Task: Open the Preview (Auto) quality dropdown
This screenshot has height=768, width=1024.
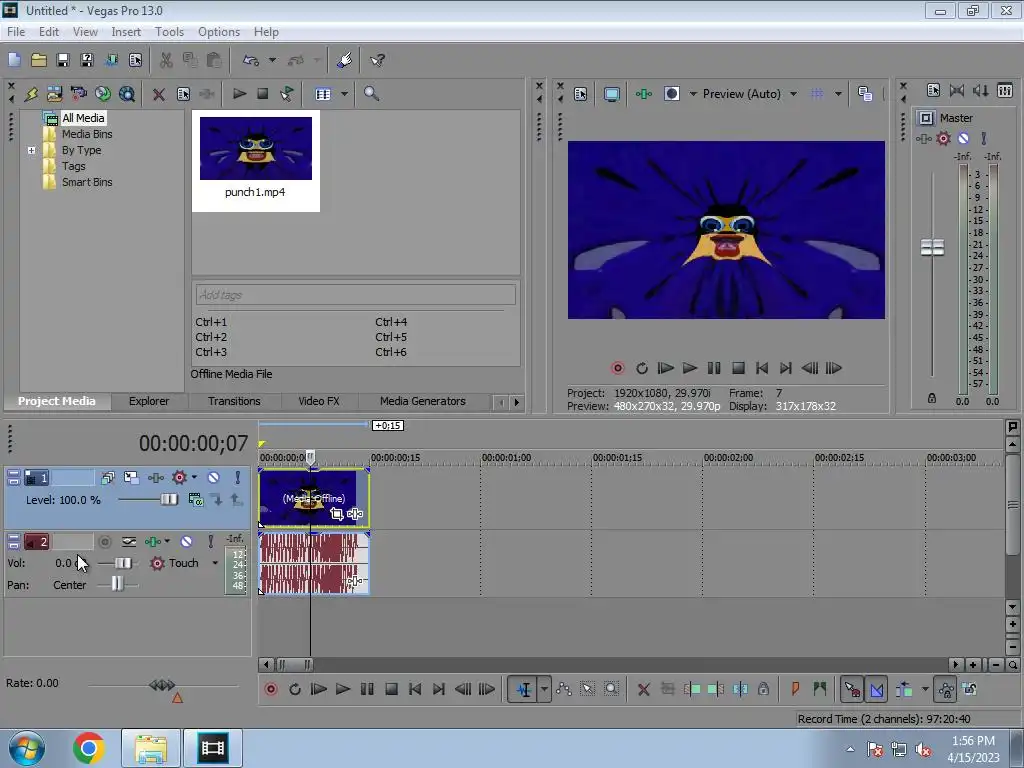Action: pyautogui.click(x=793, y=94)
